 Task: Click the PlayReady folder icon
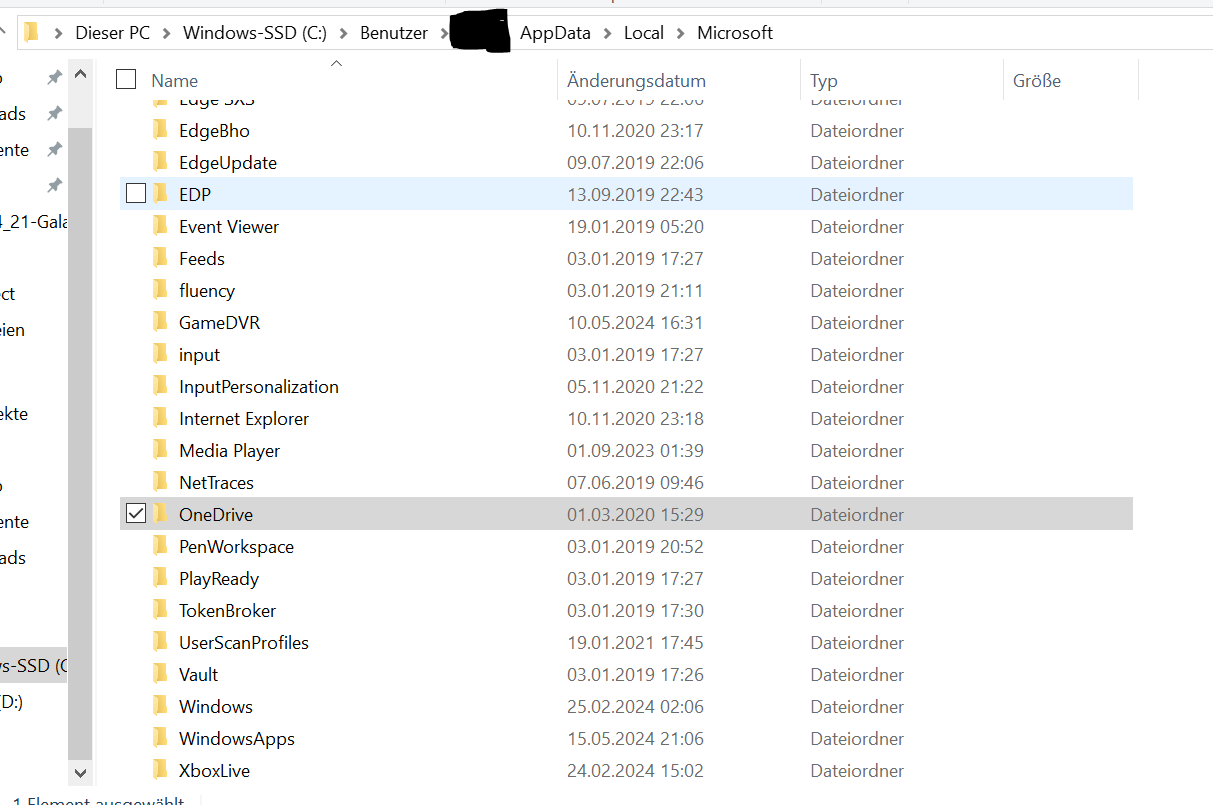160,578
